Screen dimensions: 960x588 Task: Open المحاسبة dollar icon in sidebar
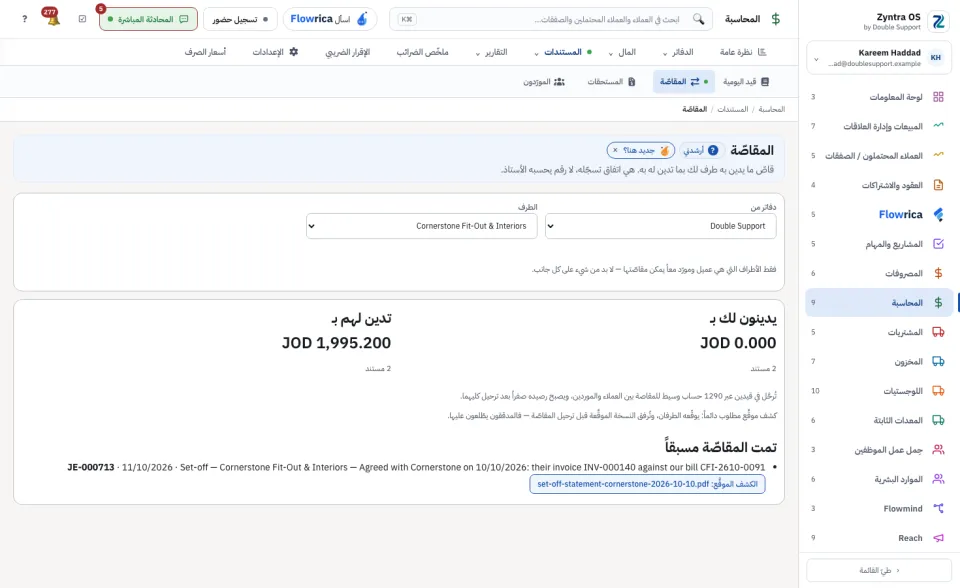(938, 303)
